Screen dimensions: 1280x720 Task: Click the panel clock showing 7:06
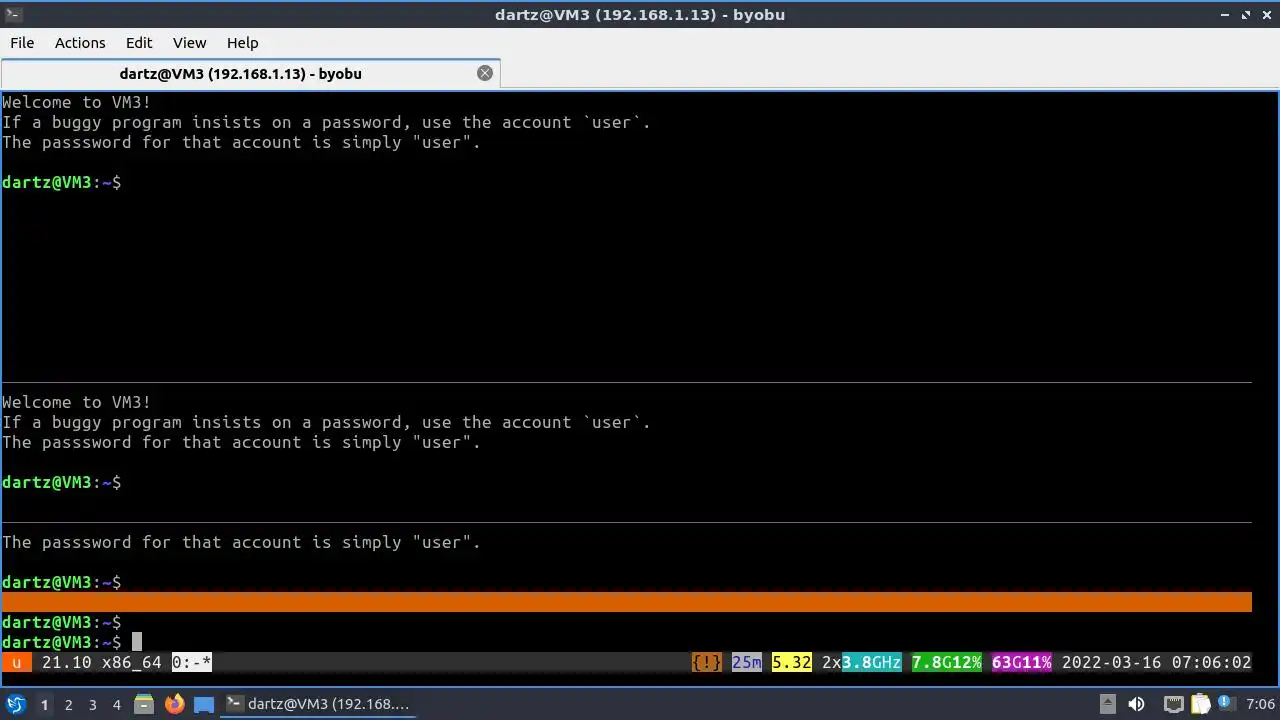coord(1260,704)
